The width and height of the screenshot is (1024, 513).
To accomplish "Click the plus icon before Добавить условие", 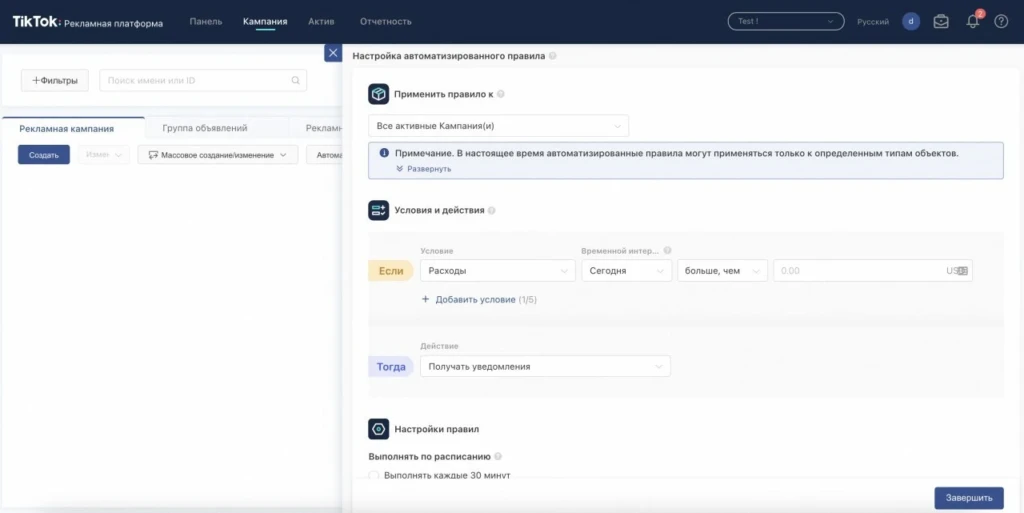I will (x=425, y=299).
